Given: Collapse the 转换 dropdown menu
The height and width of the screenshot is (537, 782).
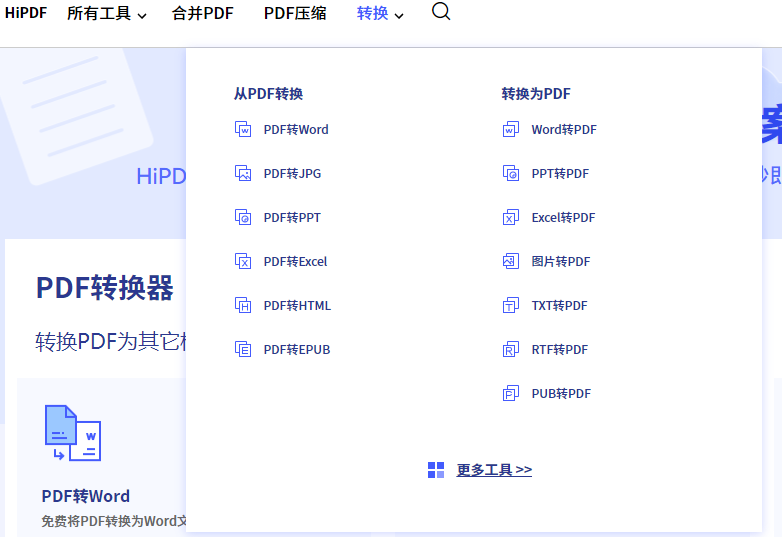Looking at the screenshot, I should point(380,13).
